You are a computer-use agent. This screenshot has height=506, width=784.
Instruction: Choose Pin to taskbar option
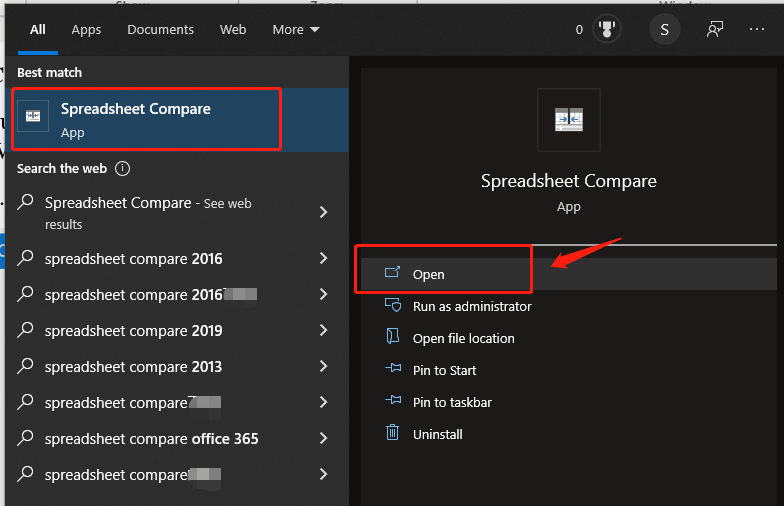pos(452,402)
